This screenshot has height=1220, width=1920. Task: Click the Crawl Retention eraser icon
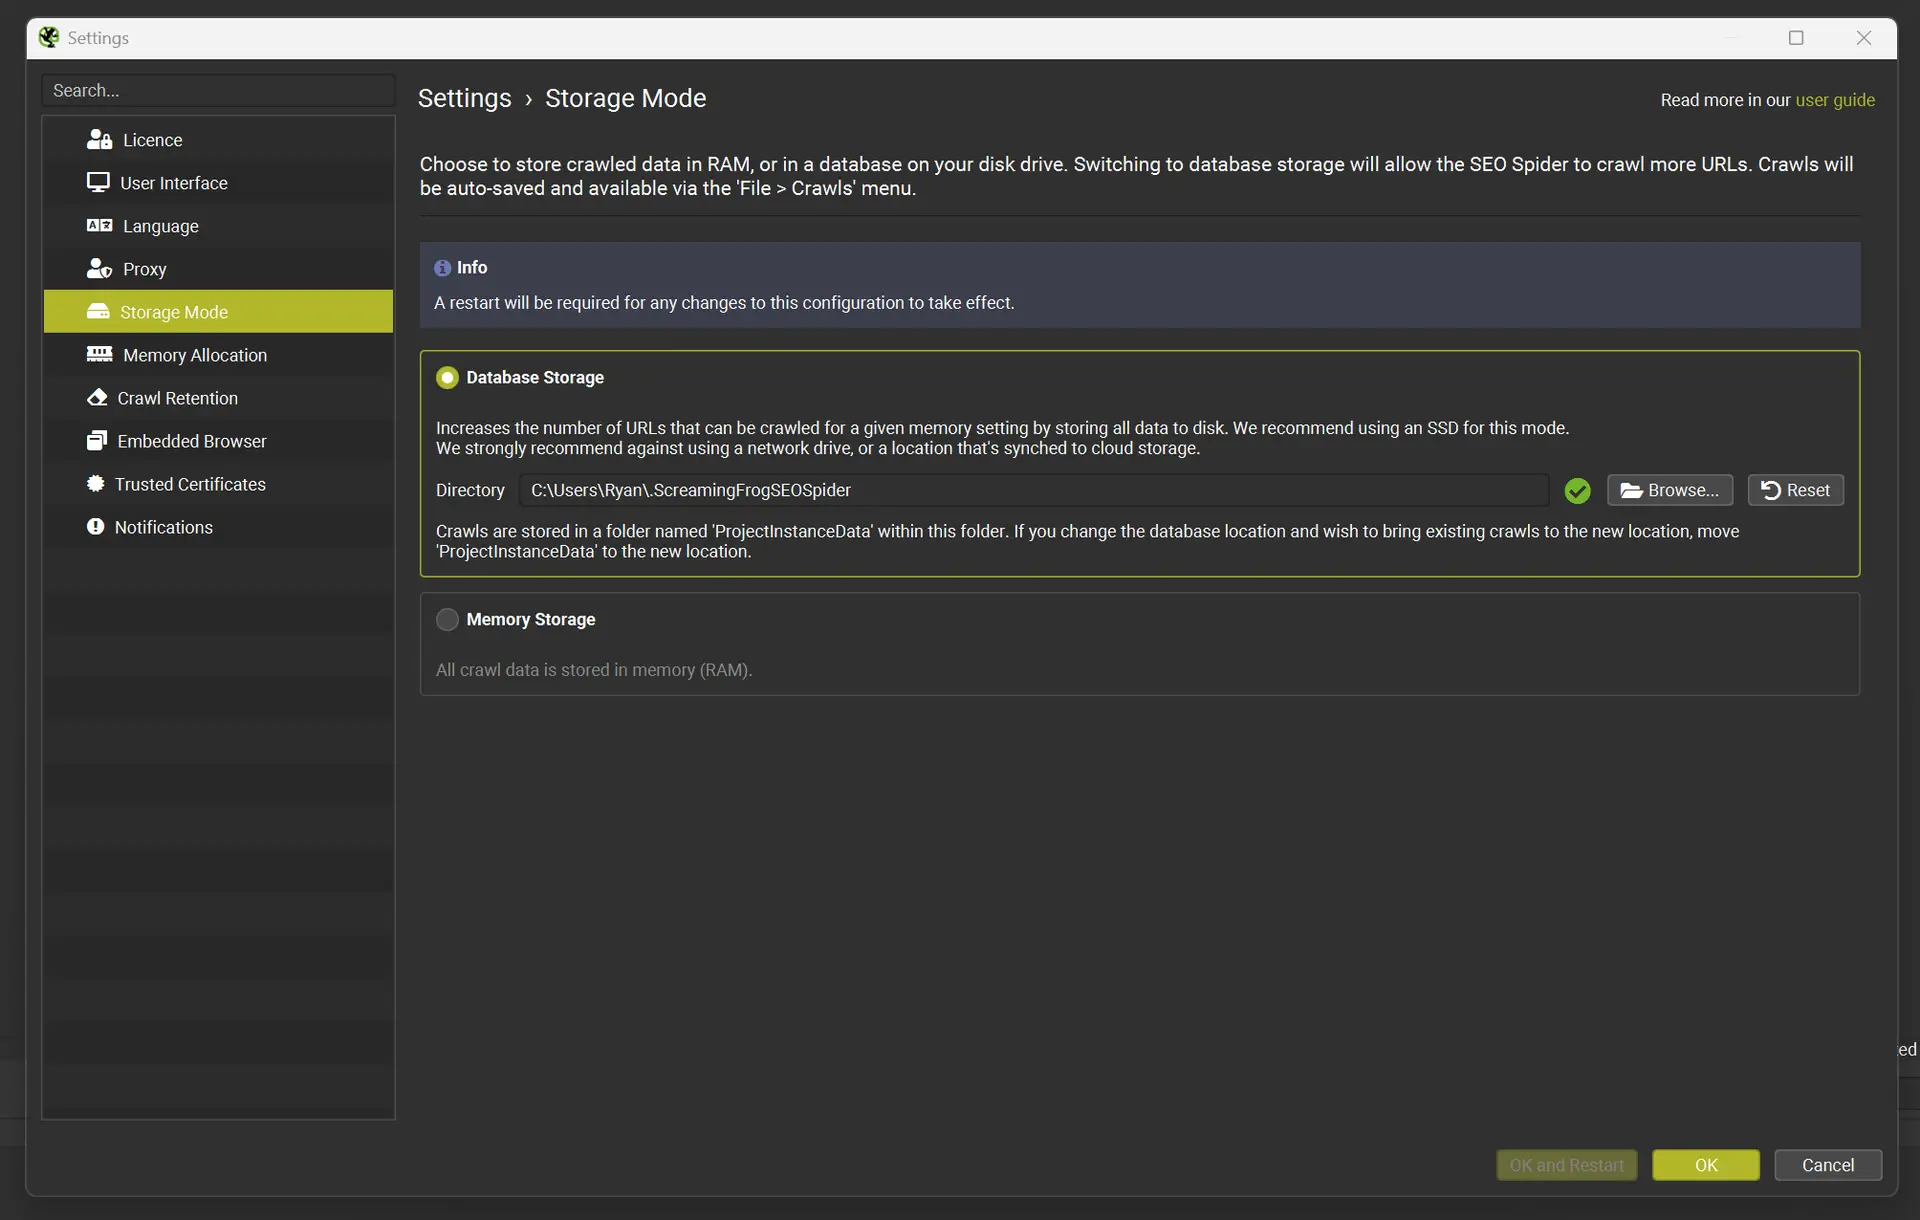point(97,398)
